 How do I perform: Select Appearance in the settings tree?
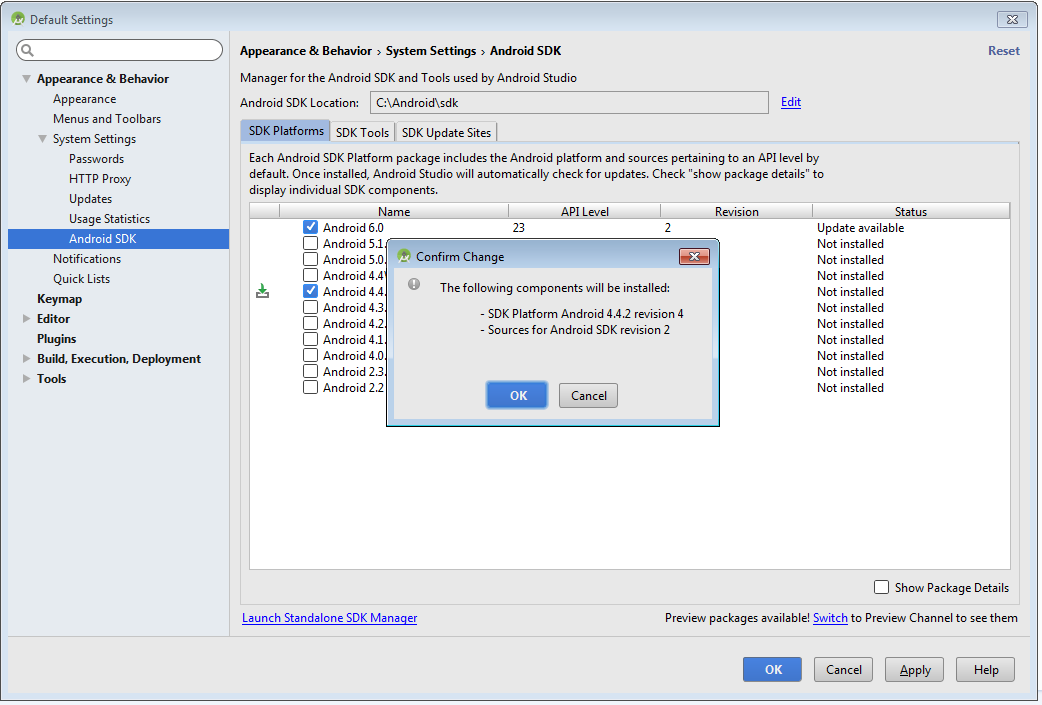84,98
